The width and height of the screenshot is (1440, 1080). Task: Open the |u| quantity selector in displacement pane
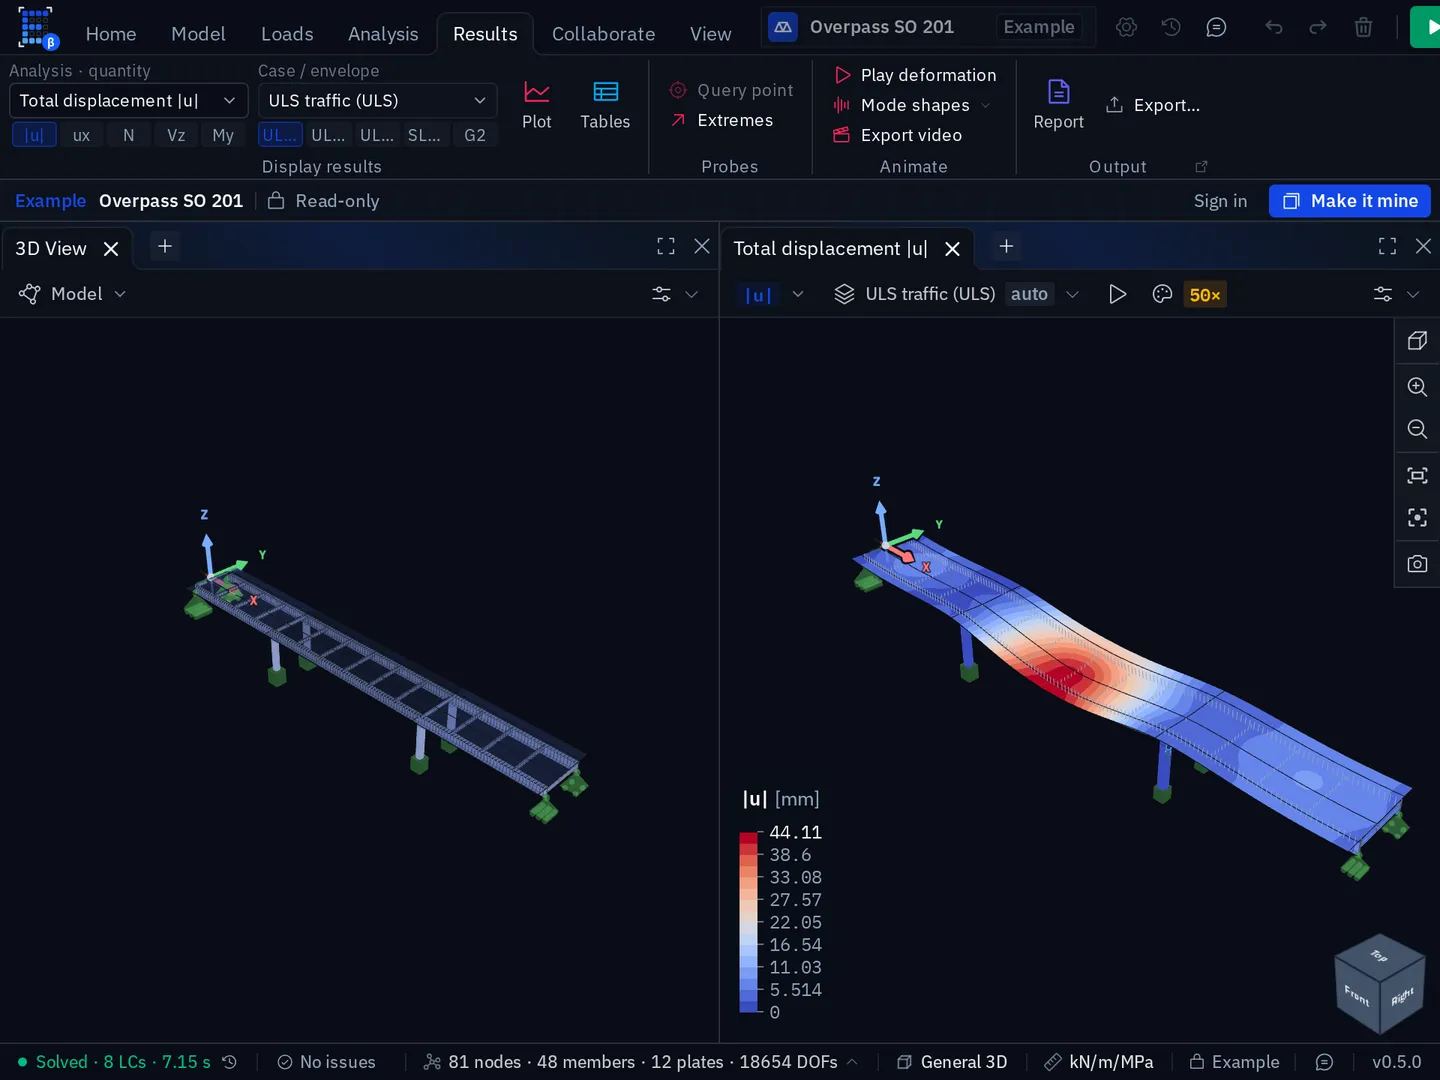tap(774, 294)
